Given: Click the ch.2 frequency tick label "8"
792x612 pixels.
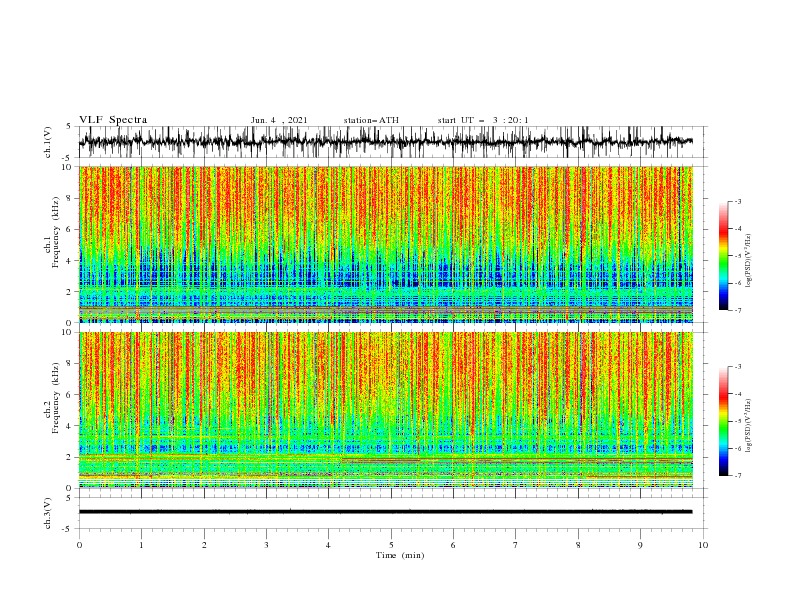Looking at the screenshot, I should [70, 364].
